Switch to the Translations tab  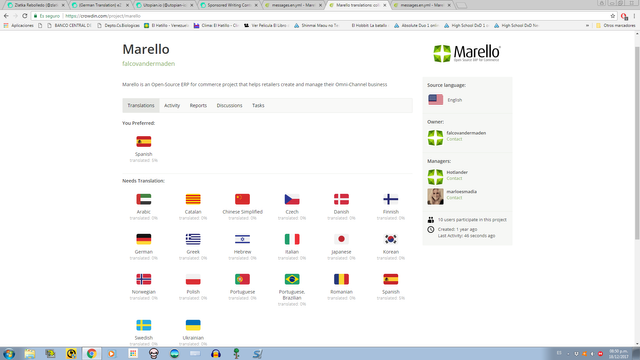pyautogui.click(x=141, y=105)
